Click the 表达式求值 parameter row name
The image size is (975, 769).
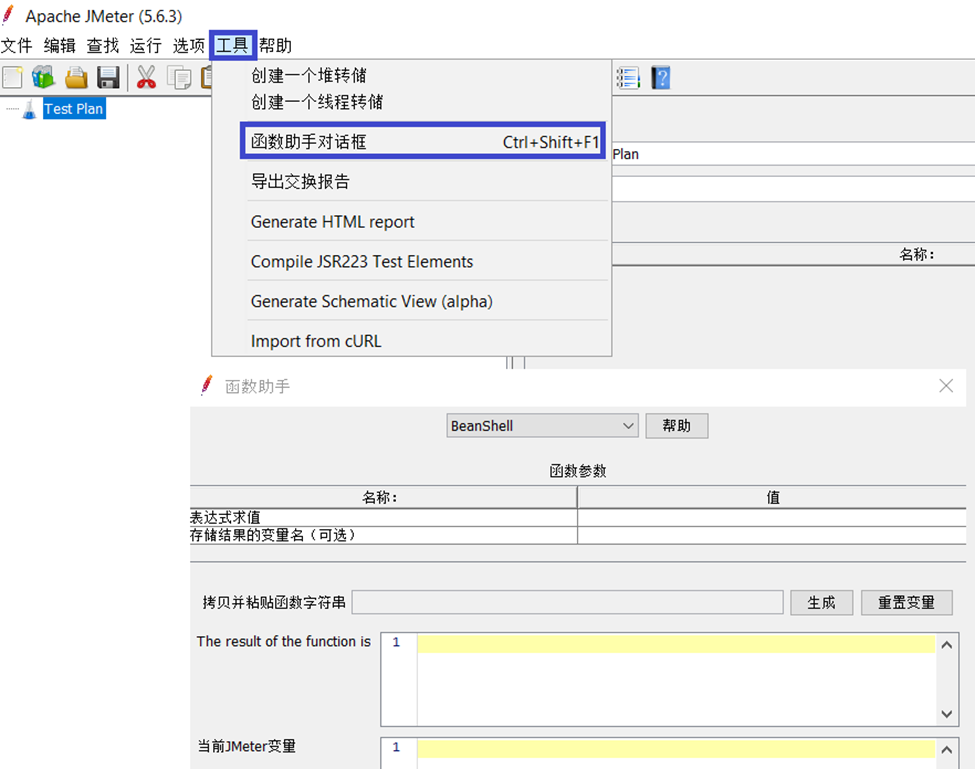[x=383, y=517]
